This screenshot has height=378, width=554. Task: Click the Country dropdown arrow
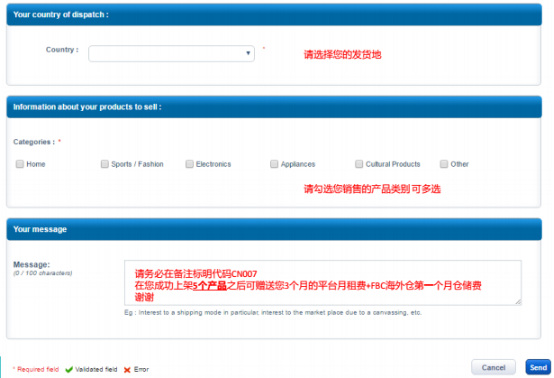point(248,53)
